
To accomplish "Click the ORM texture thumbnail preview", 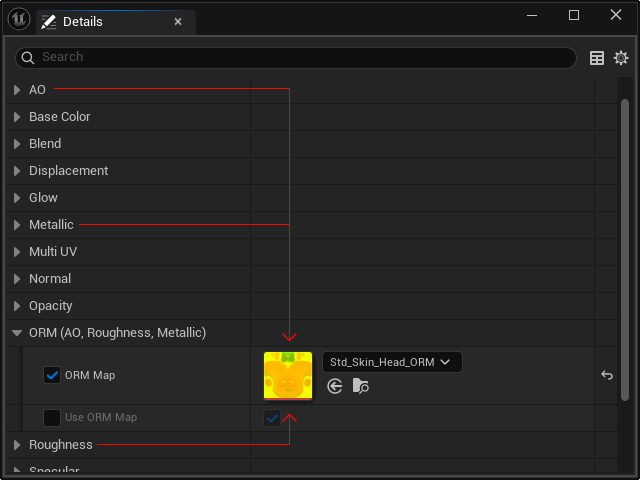I will pos(288,376).
